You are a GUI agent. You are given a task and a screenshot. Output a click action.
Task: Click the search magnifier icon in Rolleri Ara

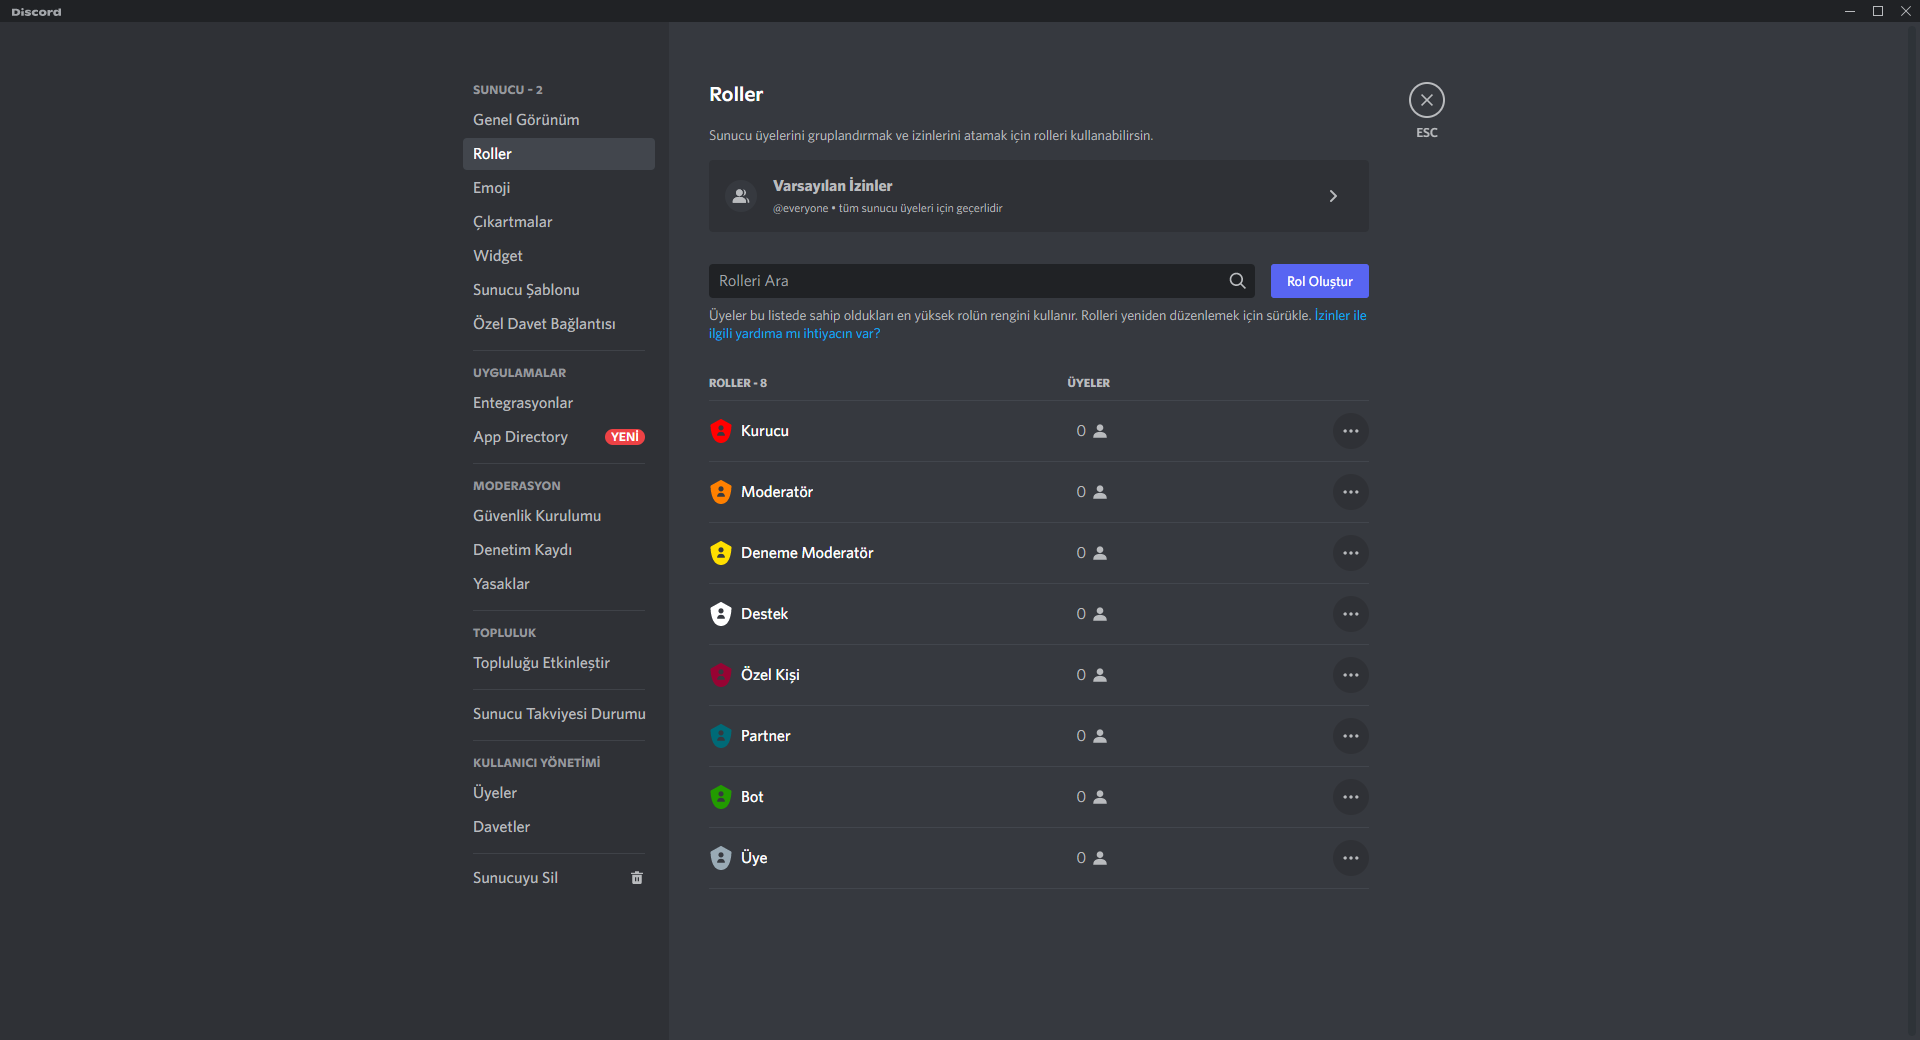1237,281
